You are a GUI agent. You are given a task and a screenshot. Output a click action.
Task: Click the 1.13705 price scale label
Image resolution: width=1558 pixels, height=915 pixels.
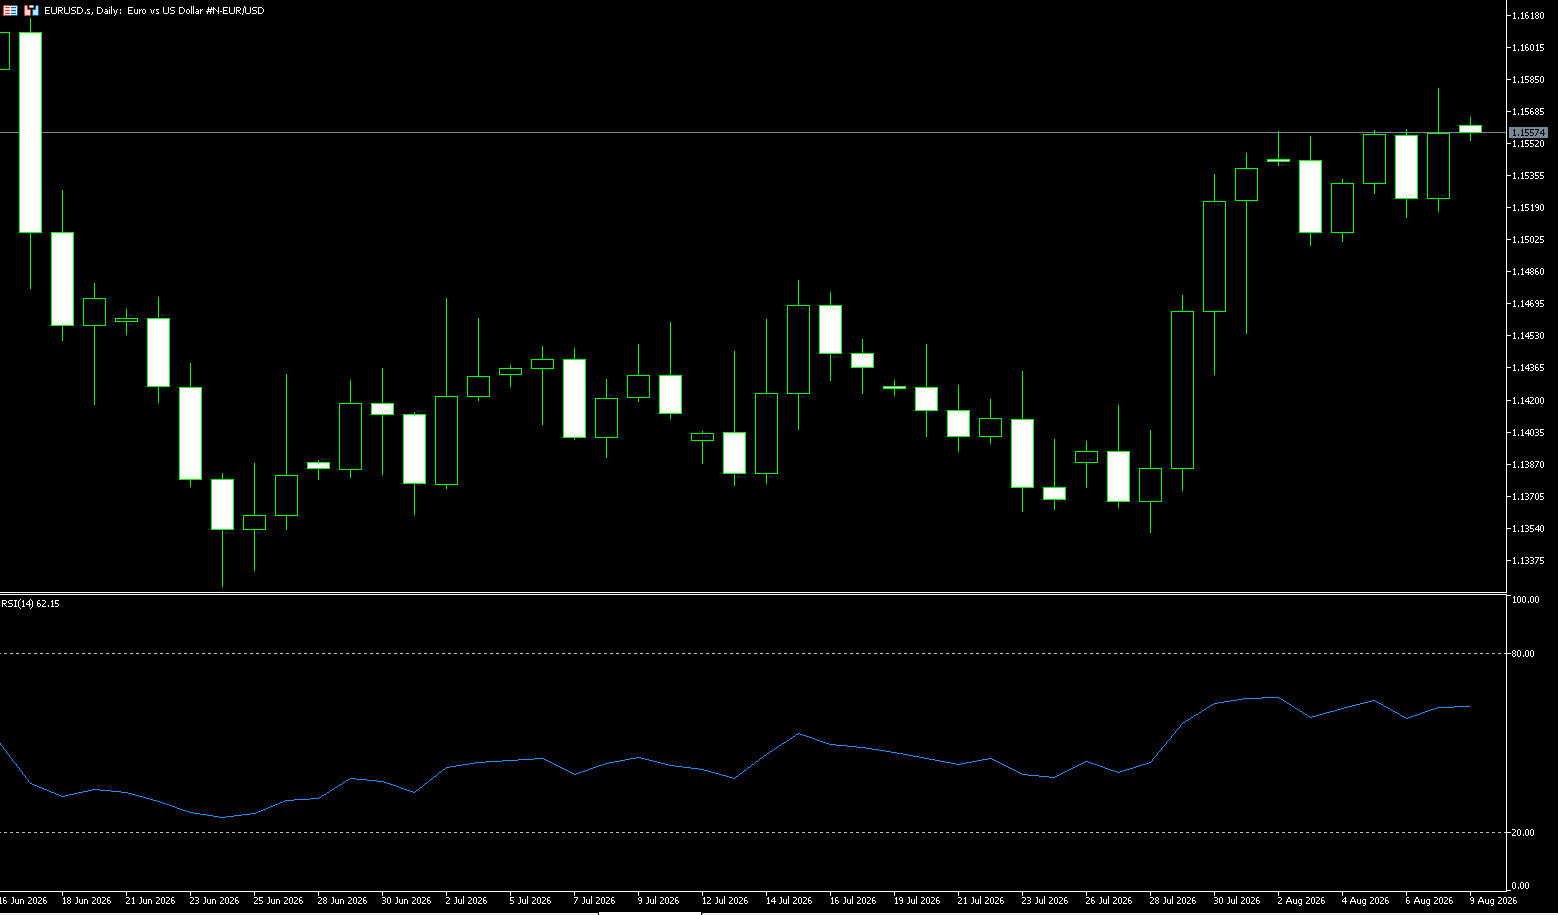pos(1527,497)
